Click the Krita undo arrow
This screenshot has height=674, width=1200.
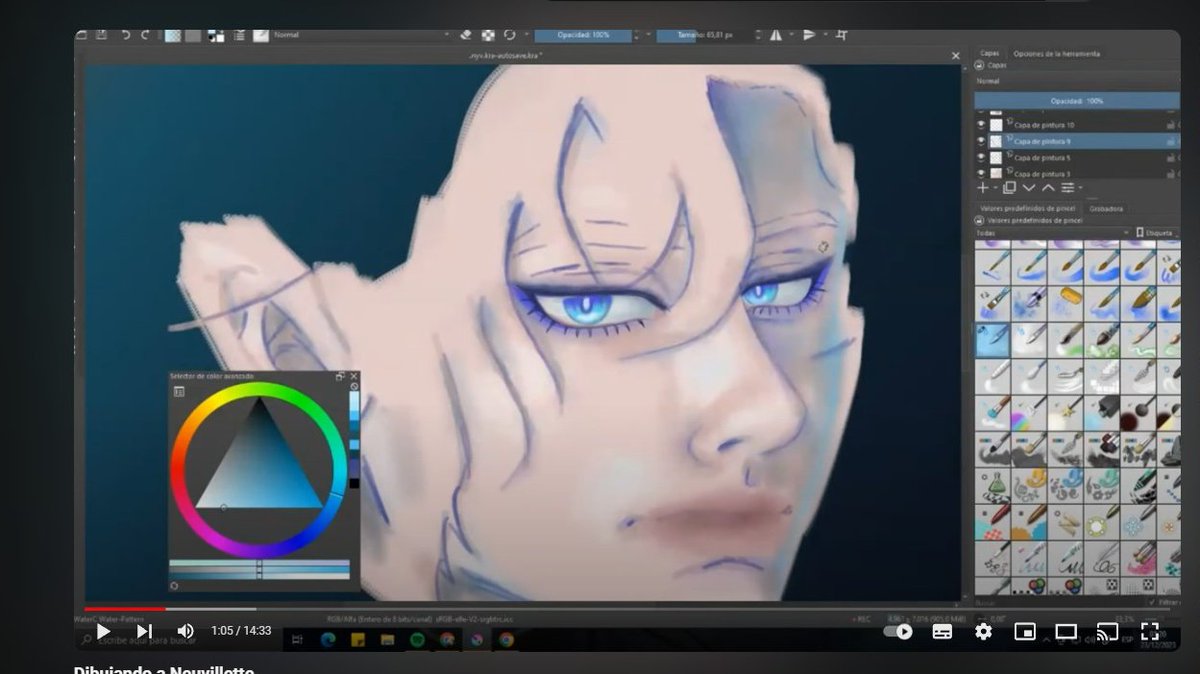(x=125, y=35)
